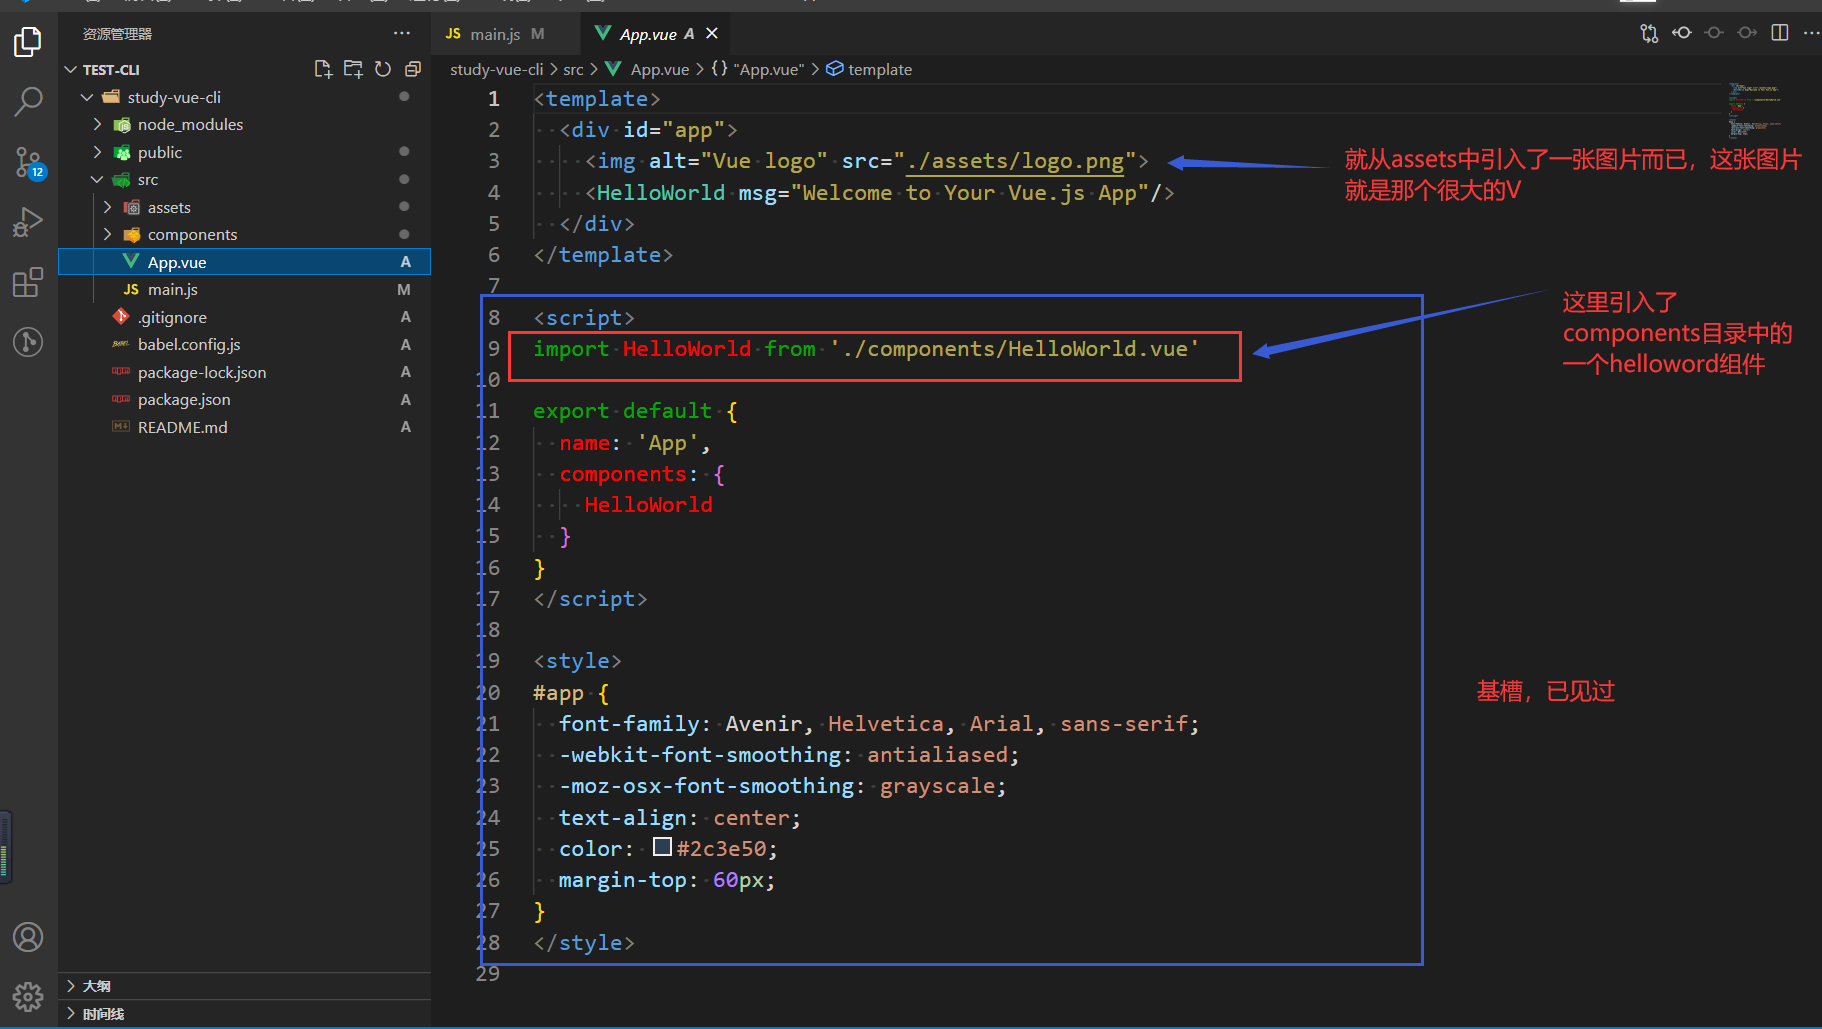Open explorer panel more actions menu
The height and width of the screenshot is (1029, 1822).
click(x=402, y=33)
